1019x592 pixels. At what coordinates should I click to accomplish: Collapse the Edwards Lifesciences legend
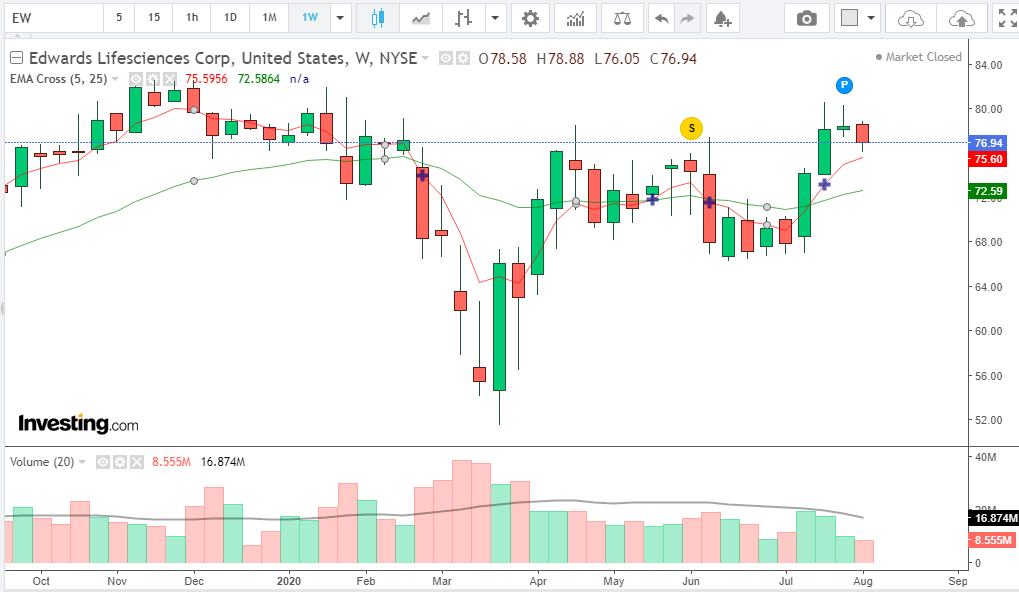[x=17, y=58]
